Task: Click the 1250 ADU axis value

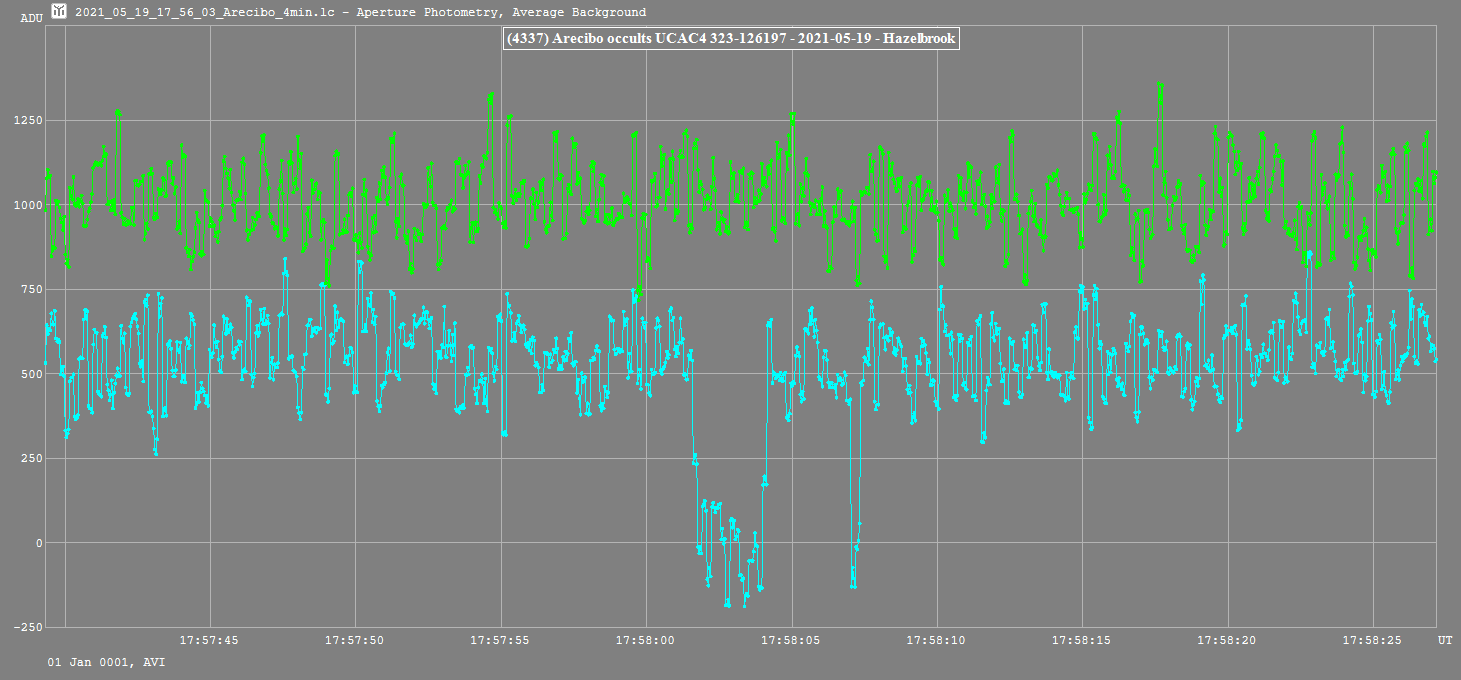Action: click(28, 121)
